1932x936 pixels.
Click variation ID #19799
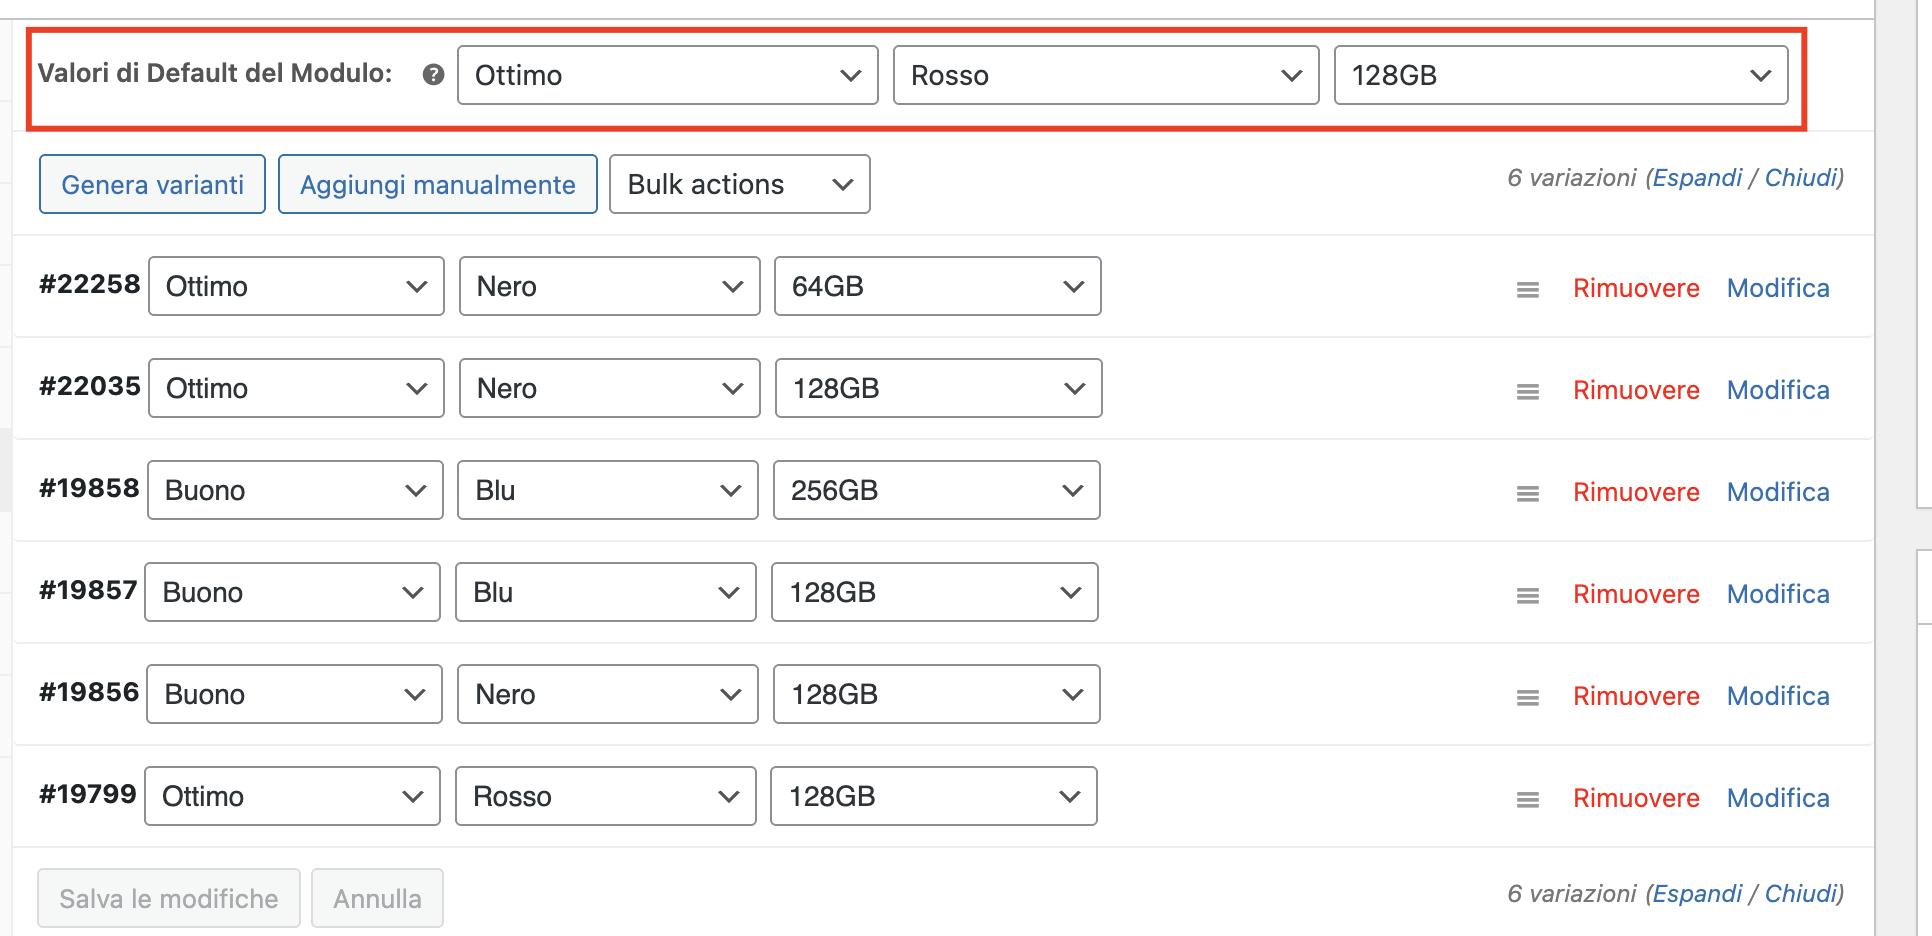click(x=88, y=794)
